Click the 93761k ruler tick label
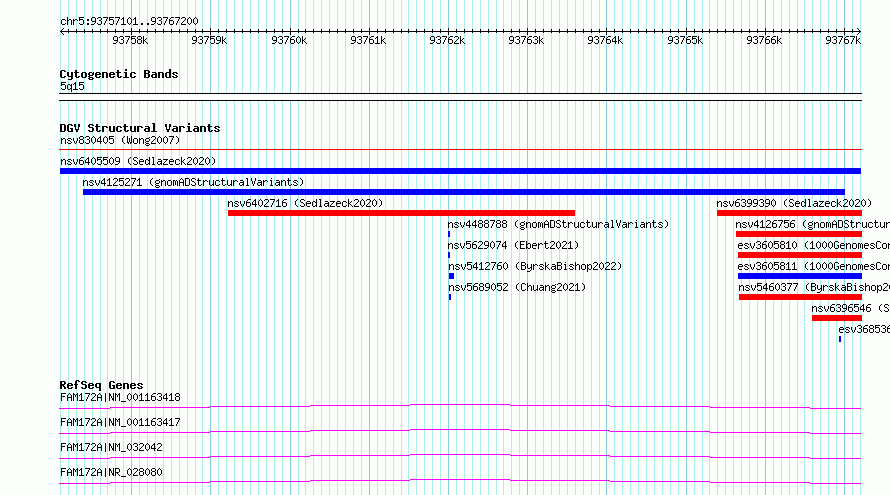890x495 pixels. (368, 40)
